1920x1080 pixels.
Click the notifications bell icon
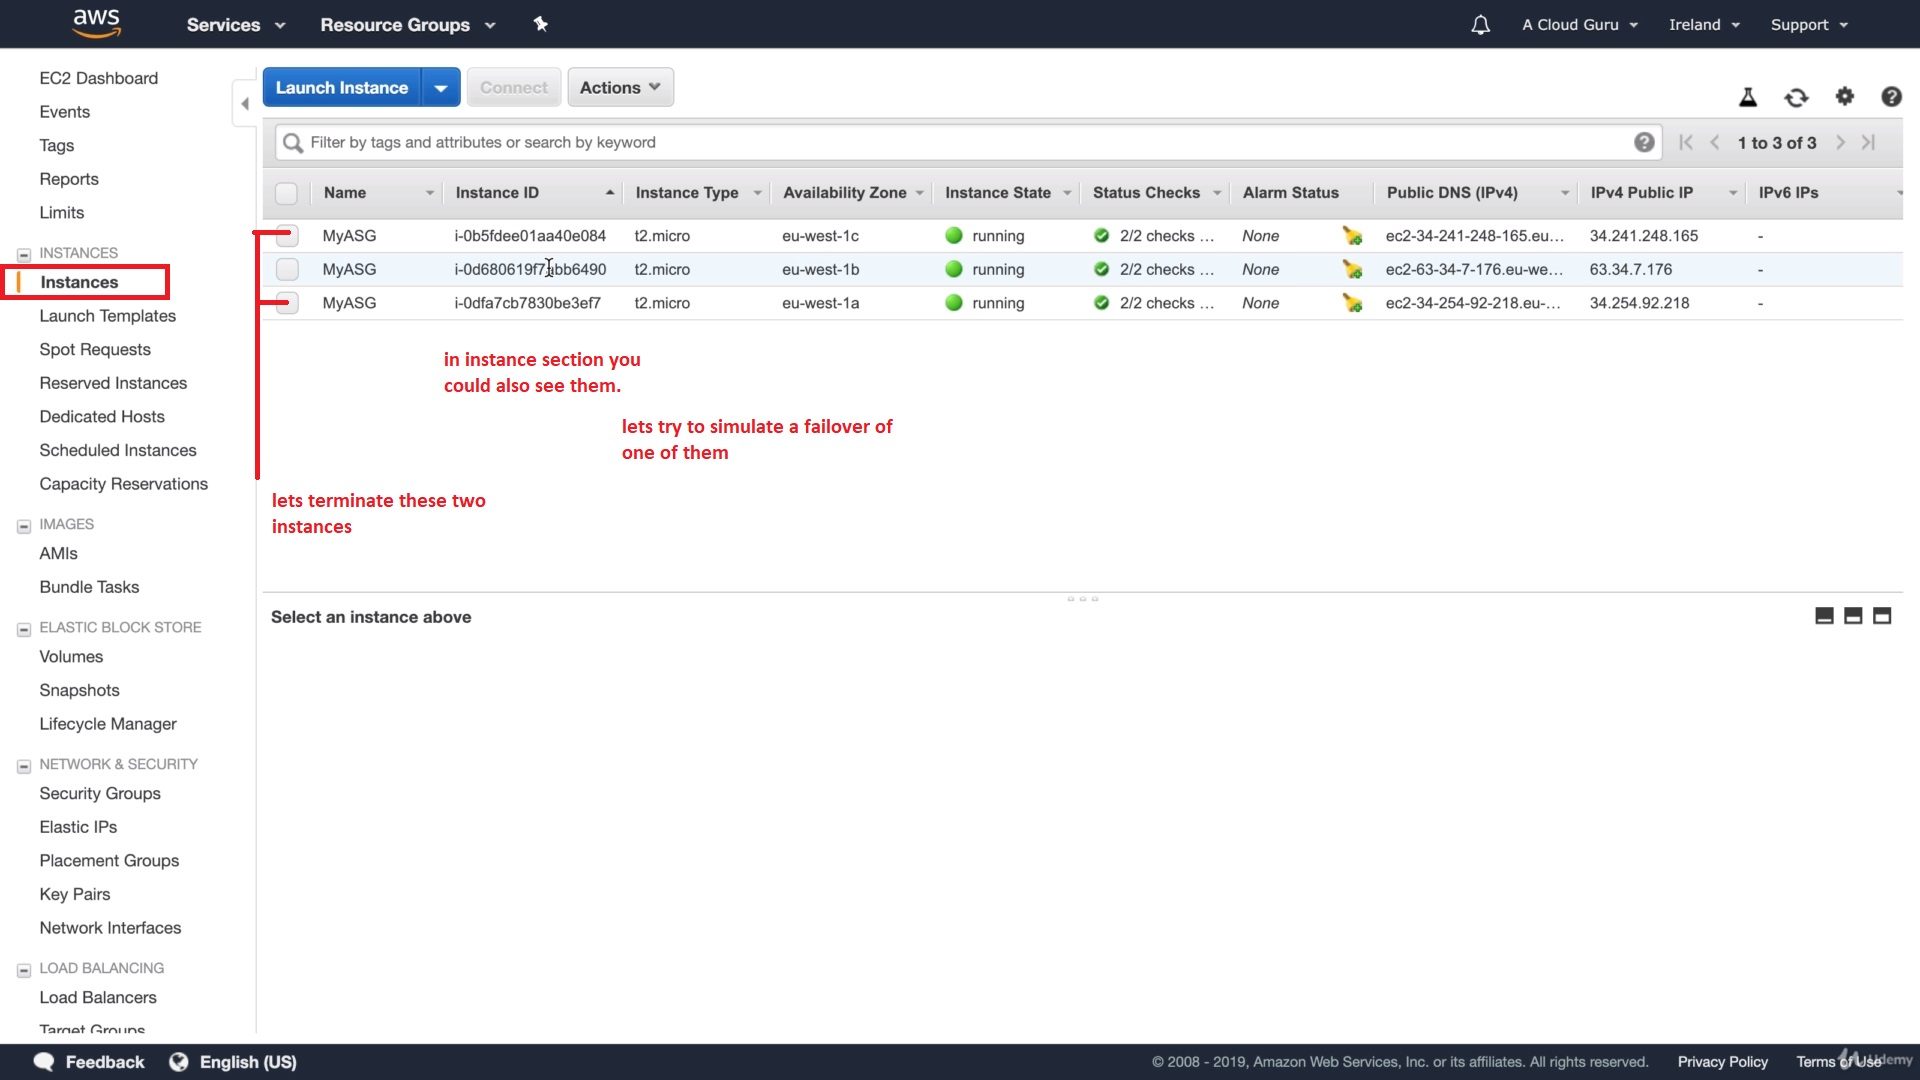coord(1480,25)
